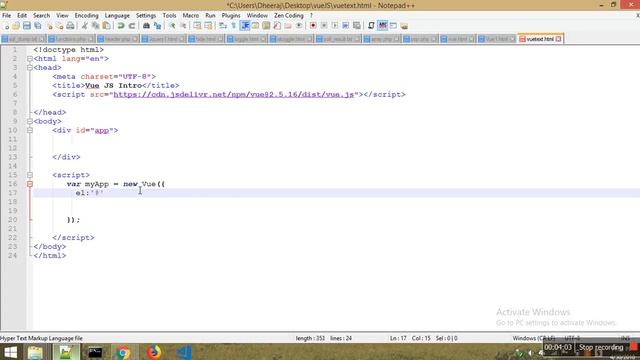Start macro recording red dot
Screen dimensions: 640x360
click(x=313, y=26)
